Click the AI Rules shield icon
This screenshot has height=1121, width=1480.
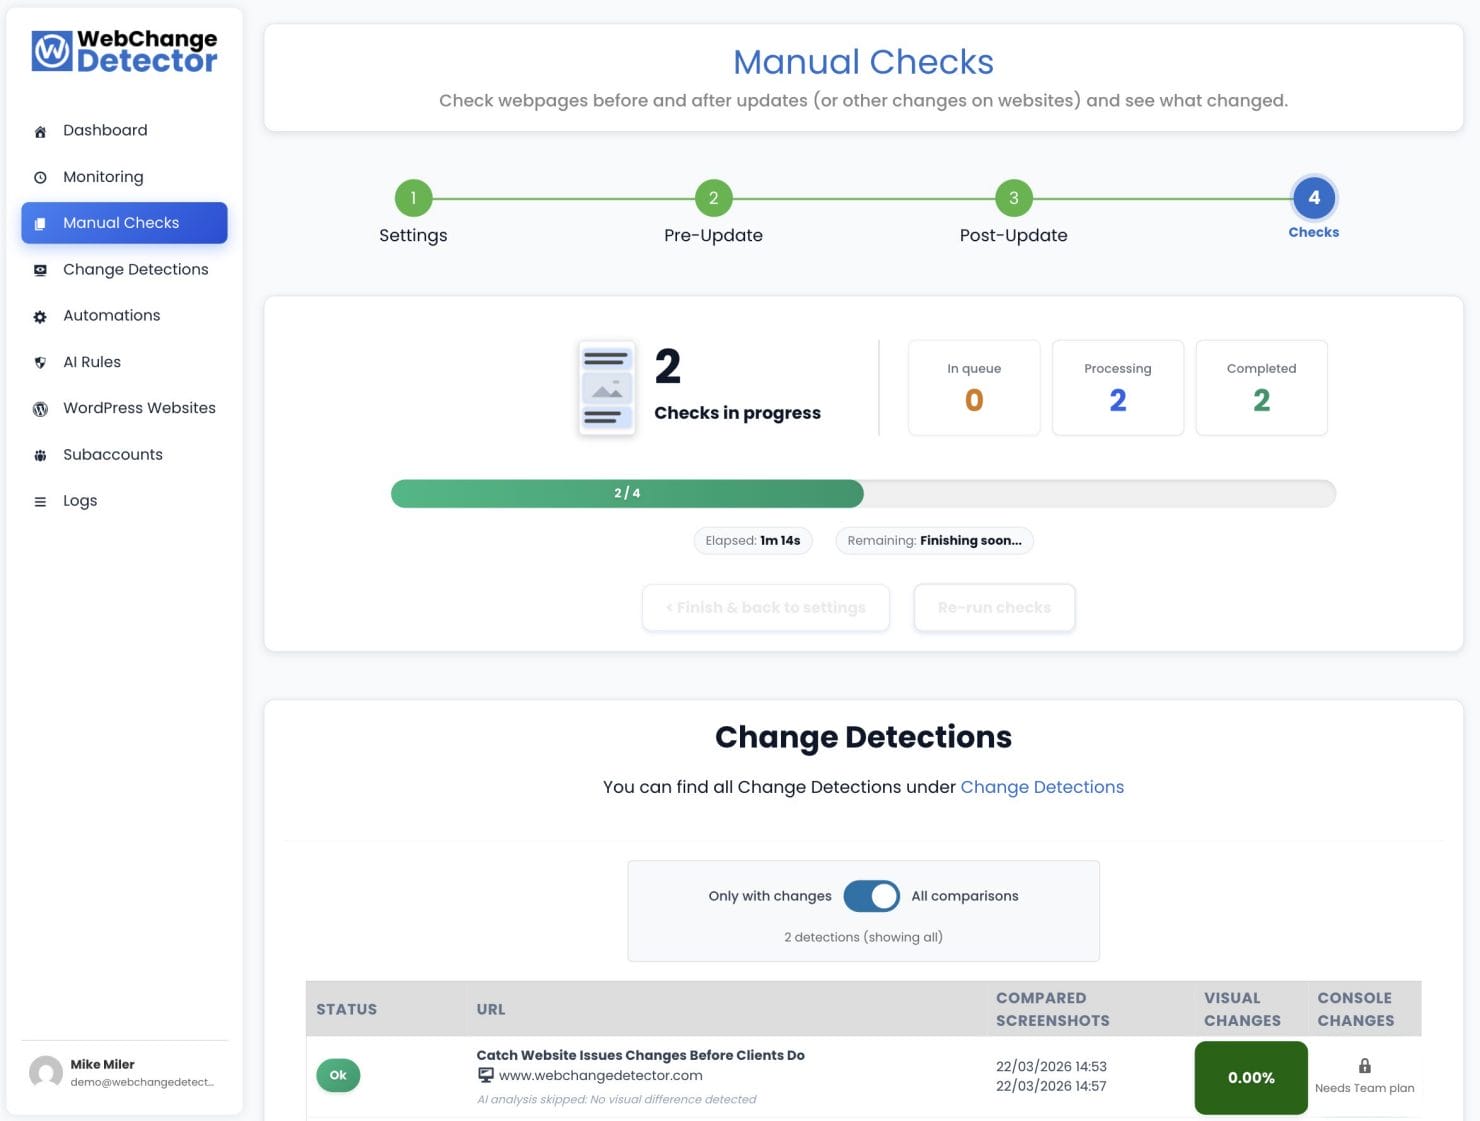(x=39, y=362)
